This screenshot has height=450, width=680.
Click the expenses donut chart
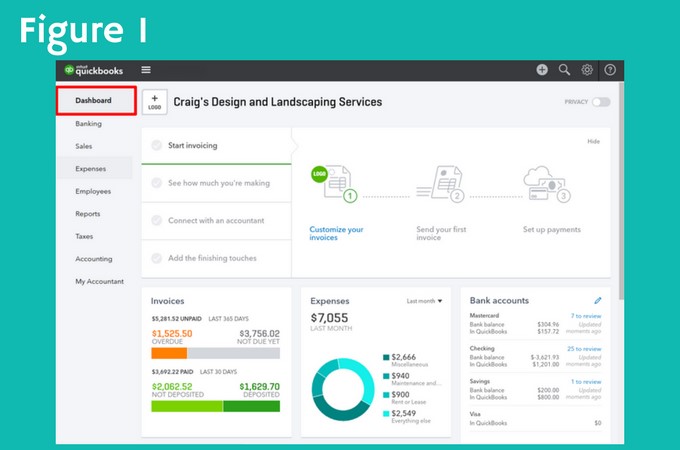click(x=343, y=389)
